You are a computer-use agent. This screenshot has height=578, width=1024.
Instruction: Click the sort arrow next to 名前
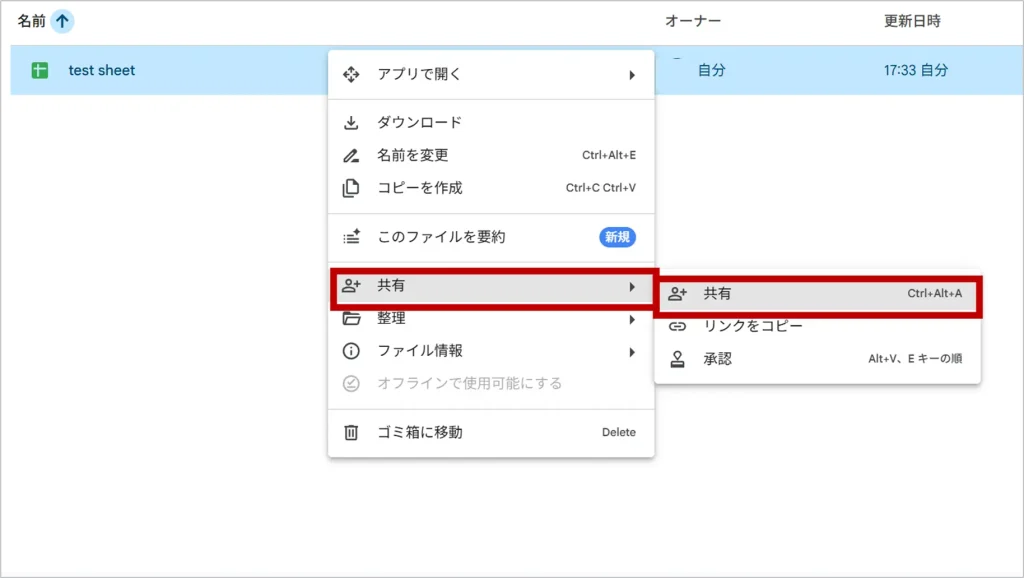point(62,21)
